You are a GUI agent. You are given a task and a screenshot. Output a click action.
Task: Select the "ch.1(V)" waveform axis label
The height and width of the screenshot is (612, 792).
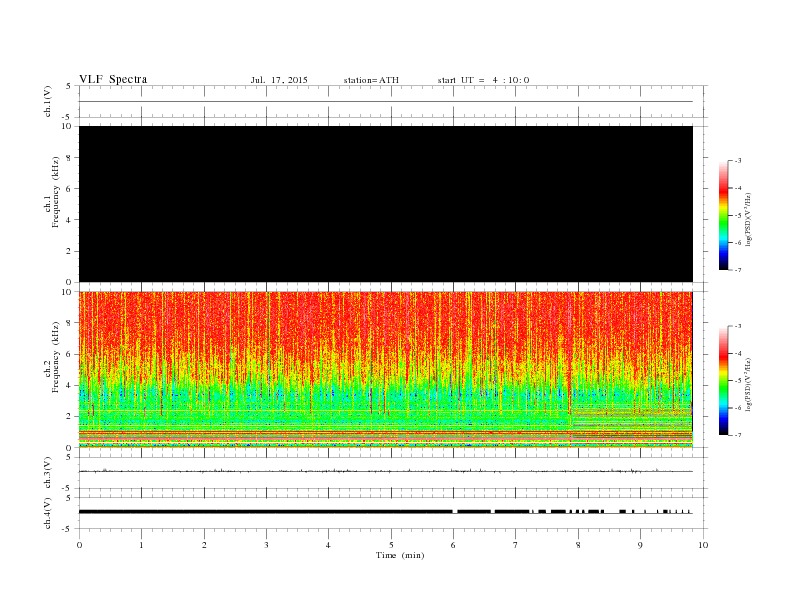pyautogui.click(x=48, y=101)
